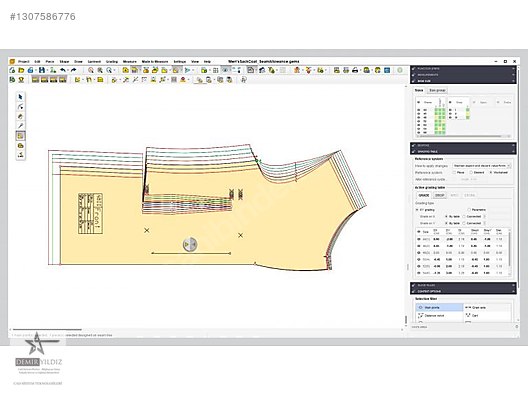Click the New document toolbar icon

click(12, 70)
